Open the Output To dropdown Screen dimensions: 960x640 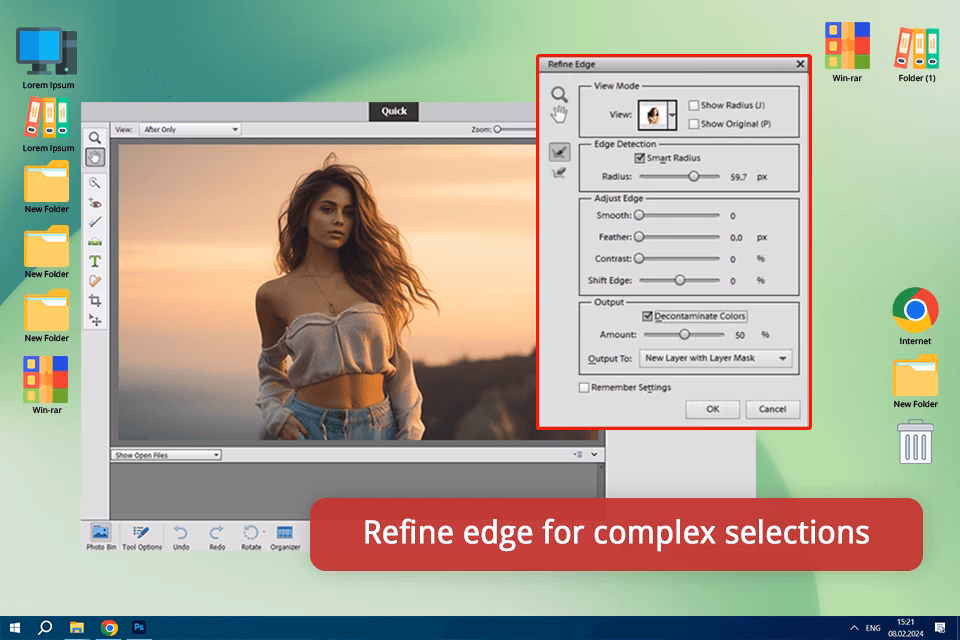(x=714, y=358)
